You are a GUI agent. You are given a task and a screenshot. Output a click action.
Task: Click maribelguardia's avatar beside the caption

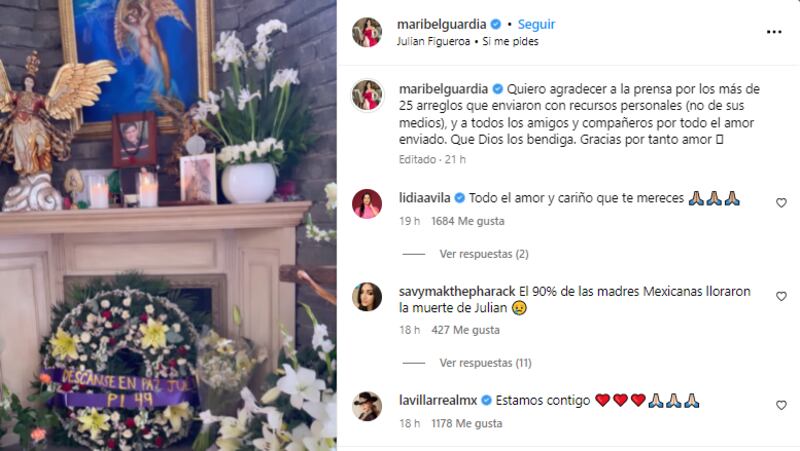367,95
